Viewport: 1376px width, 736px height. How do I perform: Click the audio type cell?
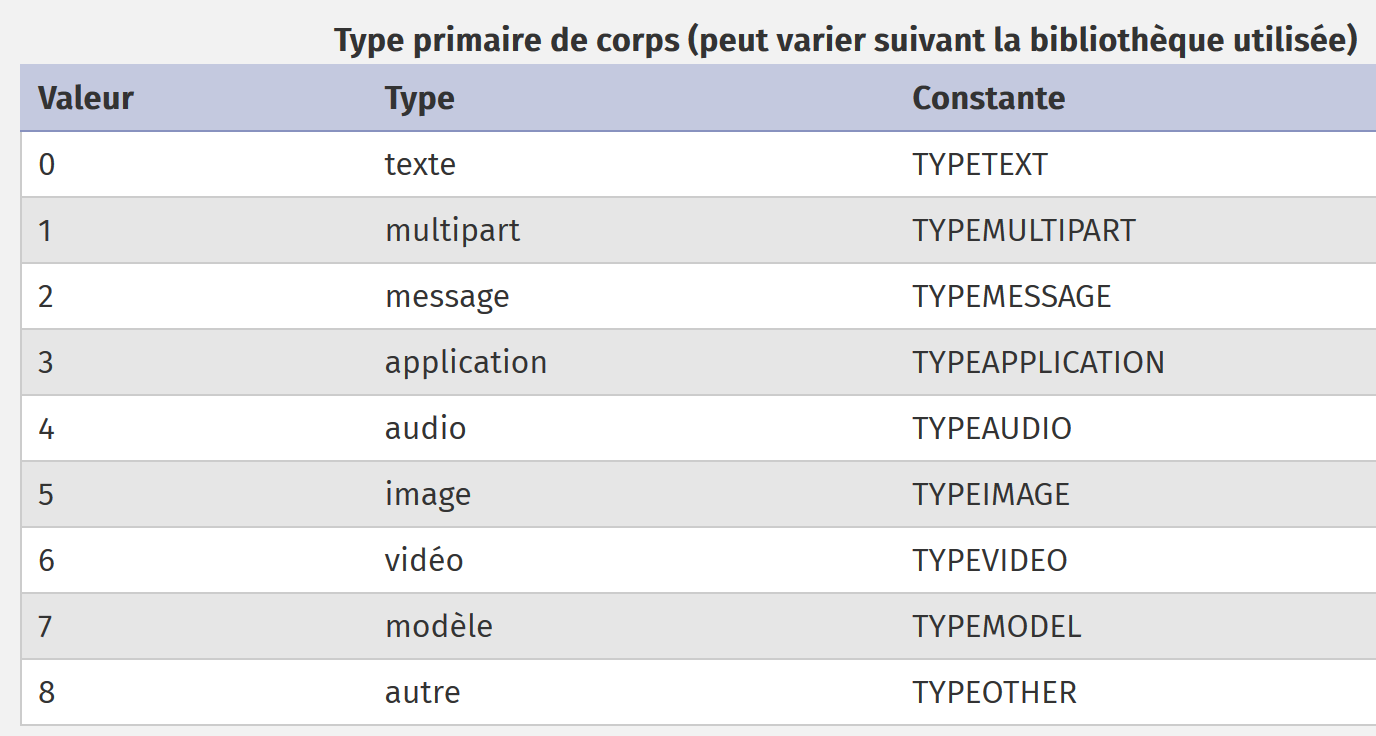pyautogui.click(x=425, y=428)
